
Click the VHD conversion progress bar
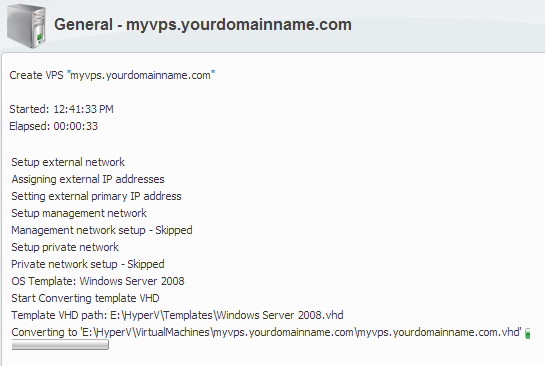60,345
